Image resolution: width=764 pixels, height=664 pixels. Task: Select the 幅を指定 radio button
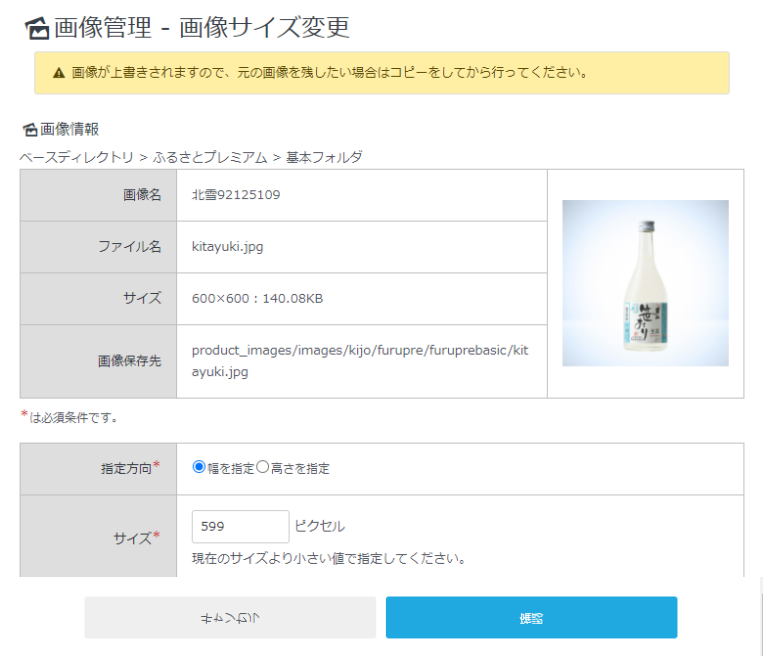tap(199, 467)
